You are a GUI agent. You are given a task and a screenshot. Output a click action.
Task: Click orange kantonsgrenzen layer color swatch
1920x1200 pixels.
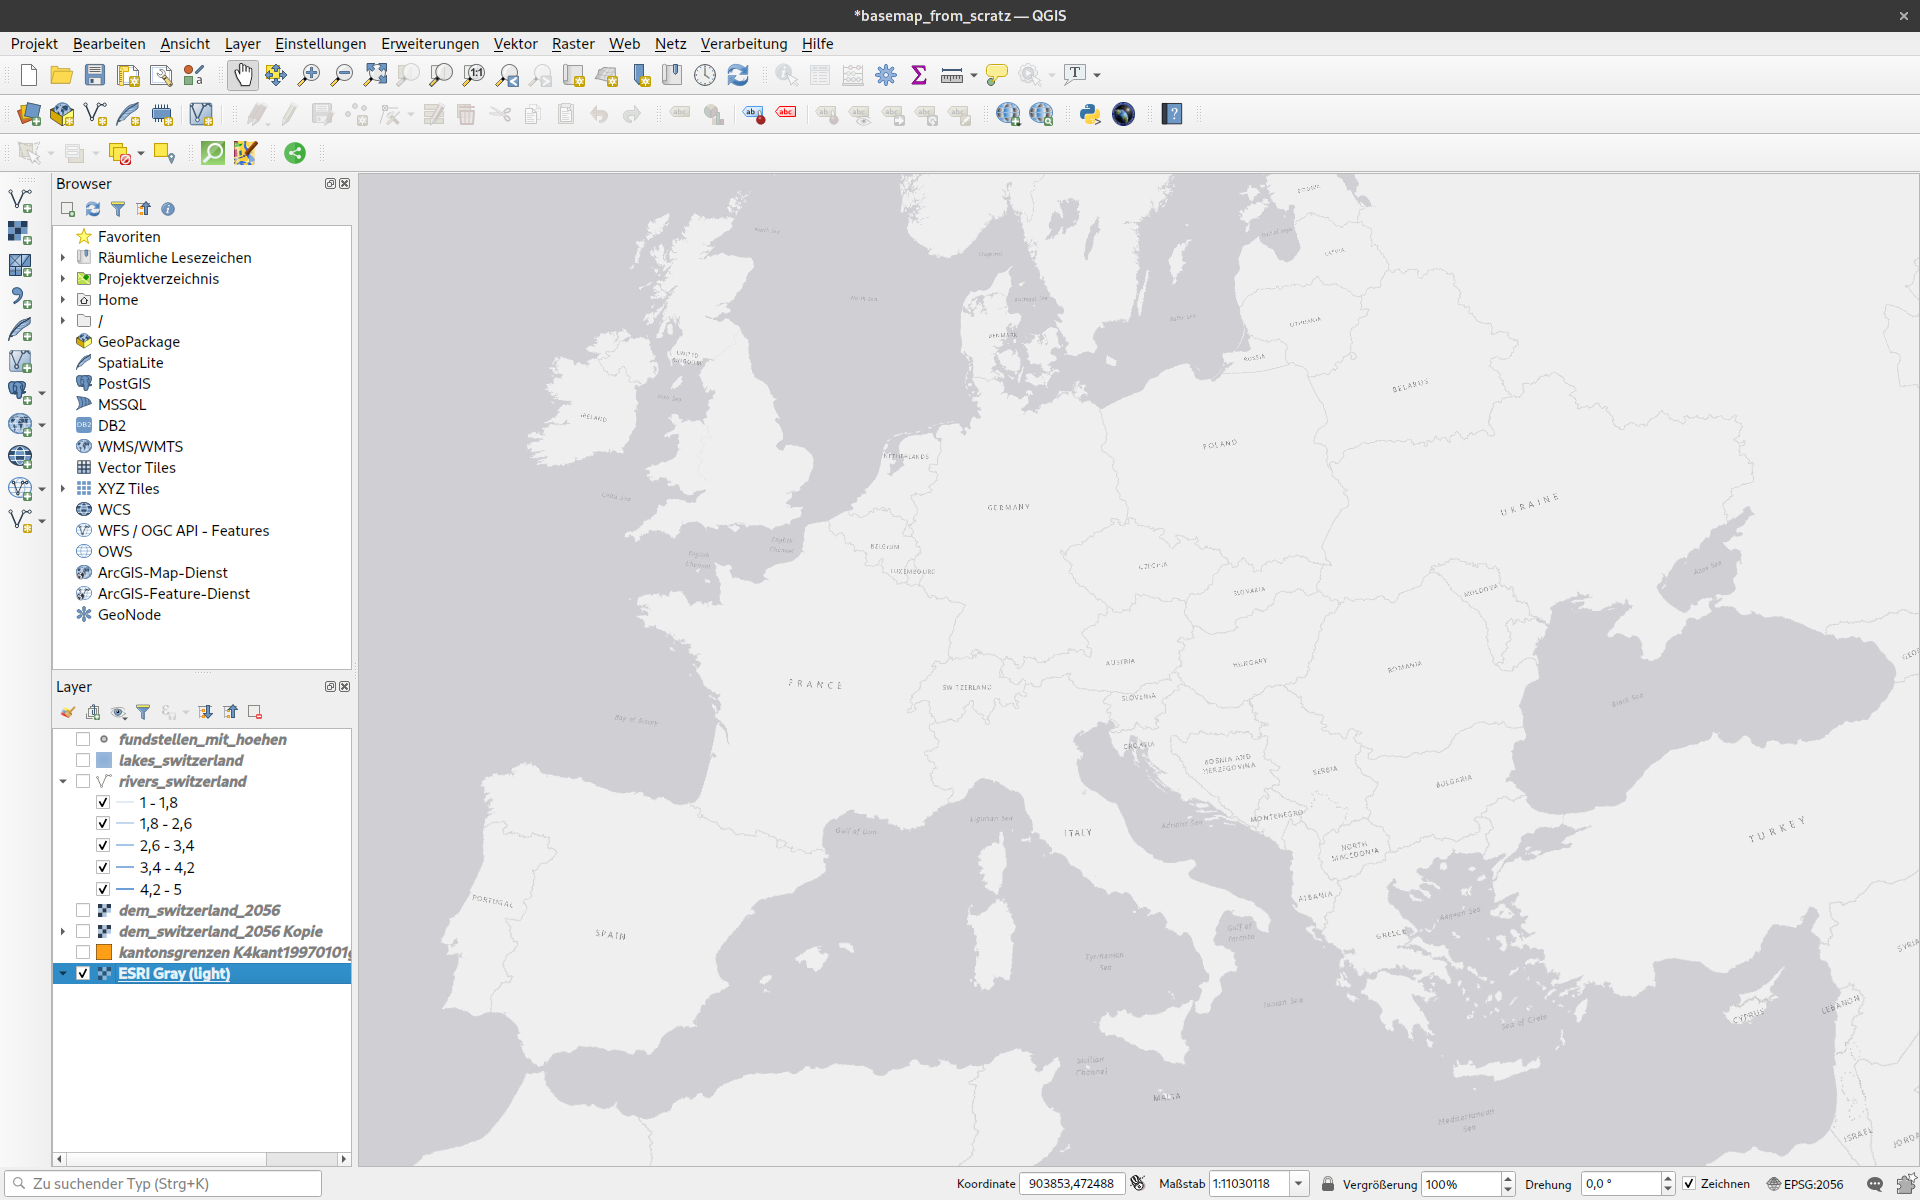coord(104,952)
